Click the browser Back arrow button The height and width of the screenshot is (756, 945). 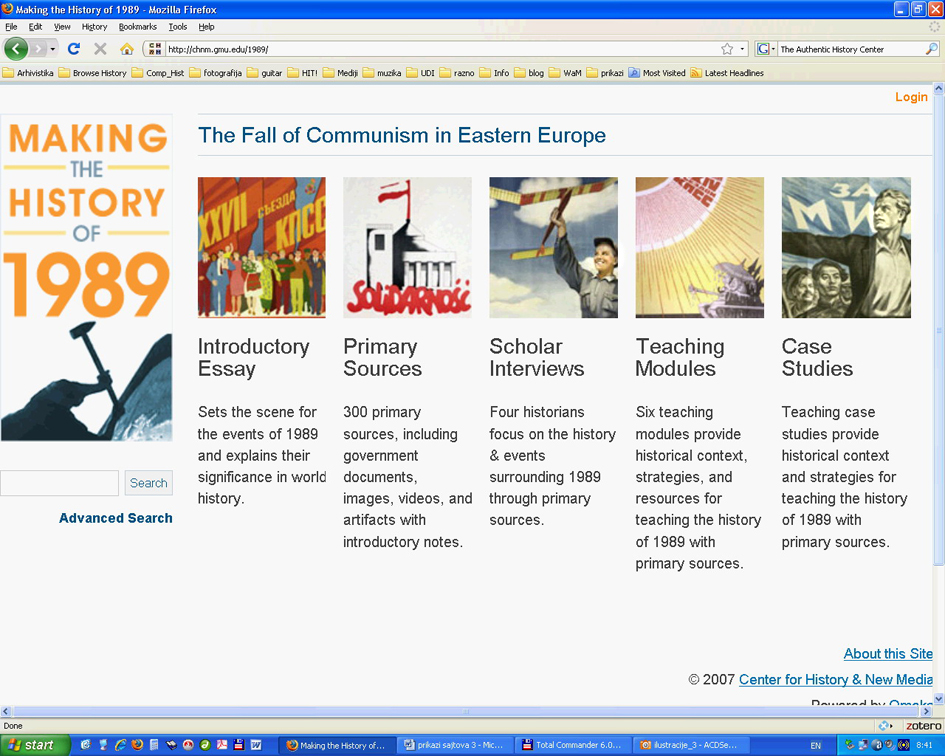click(x=16, y=49)
